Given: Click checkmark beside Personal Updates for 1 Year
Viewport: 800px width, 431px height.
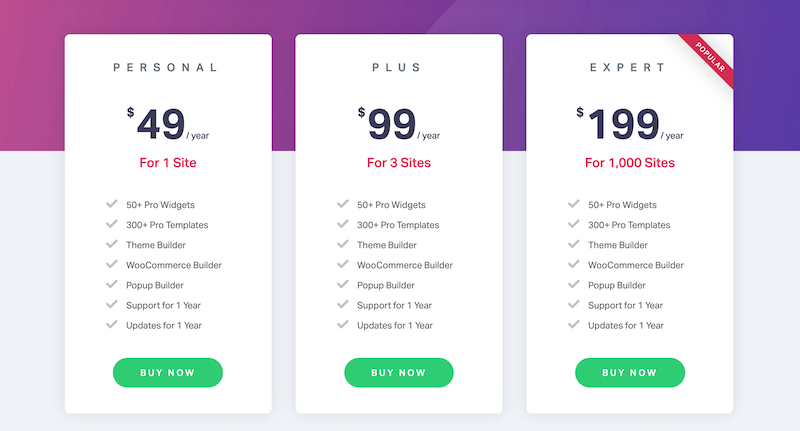Looking at the screenshot, I should 112,324.
